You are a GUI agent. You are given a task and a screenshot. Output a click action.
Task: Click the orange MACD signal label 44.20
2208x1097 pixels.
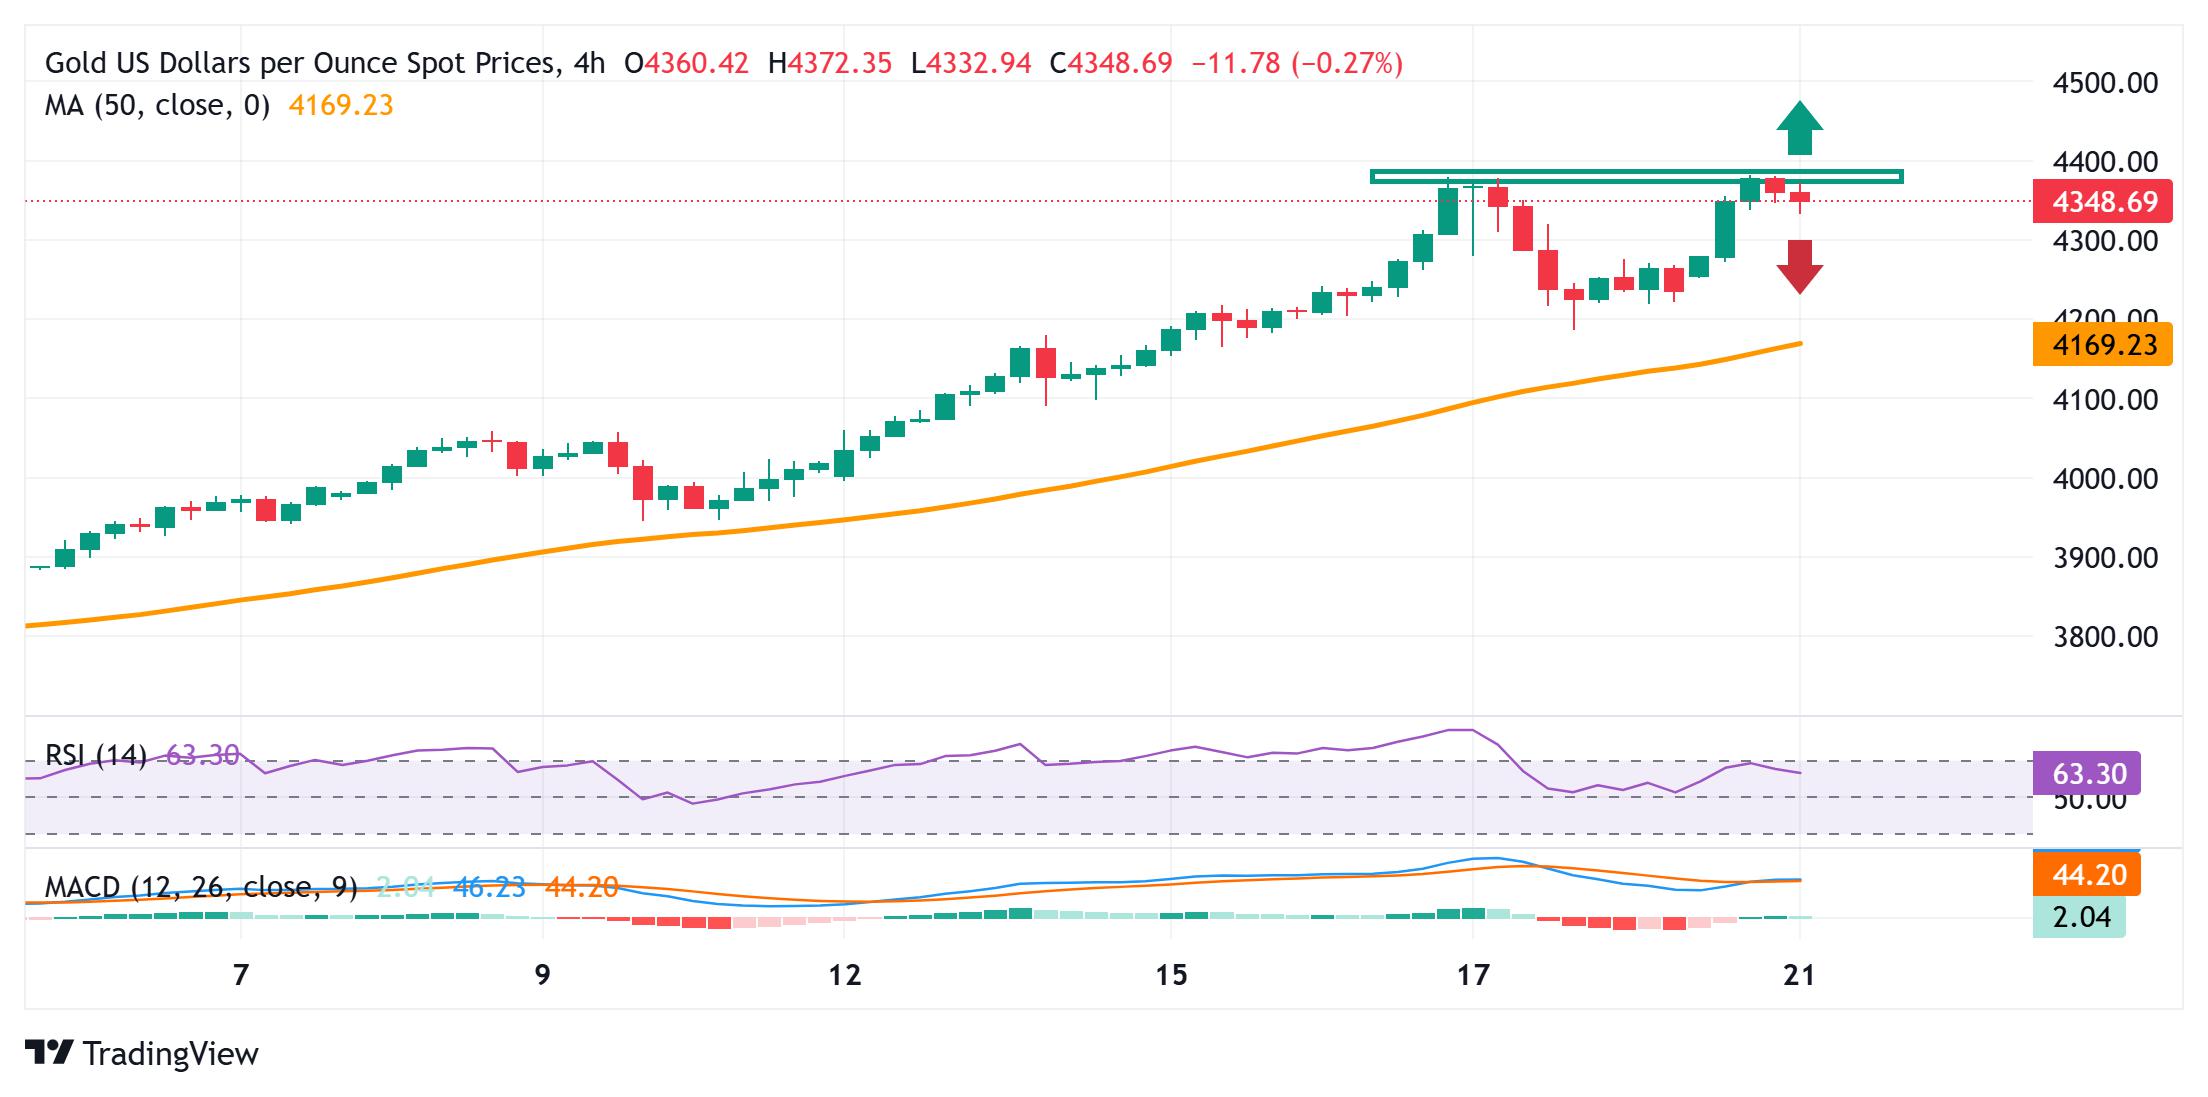[2086, 875]
